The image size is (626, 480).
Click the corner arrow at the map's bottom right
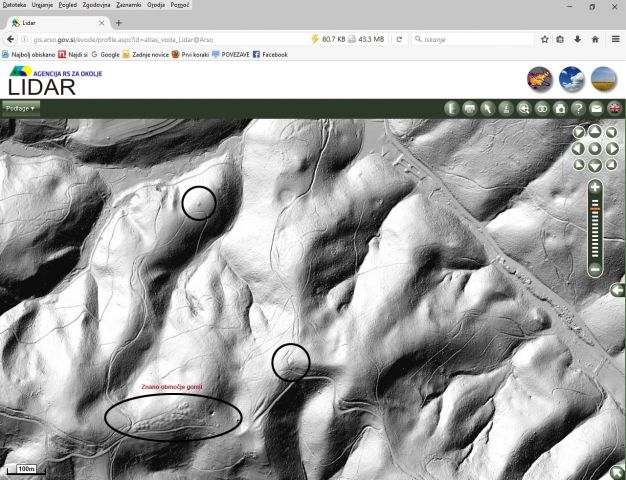(618, 472)
